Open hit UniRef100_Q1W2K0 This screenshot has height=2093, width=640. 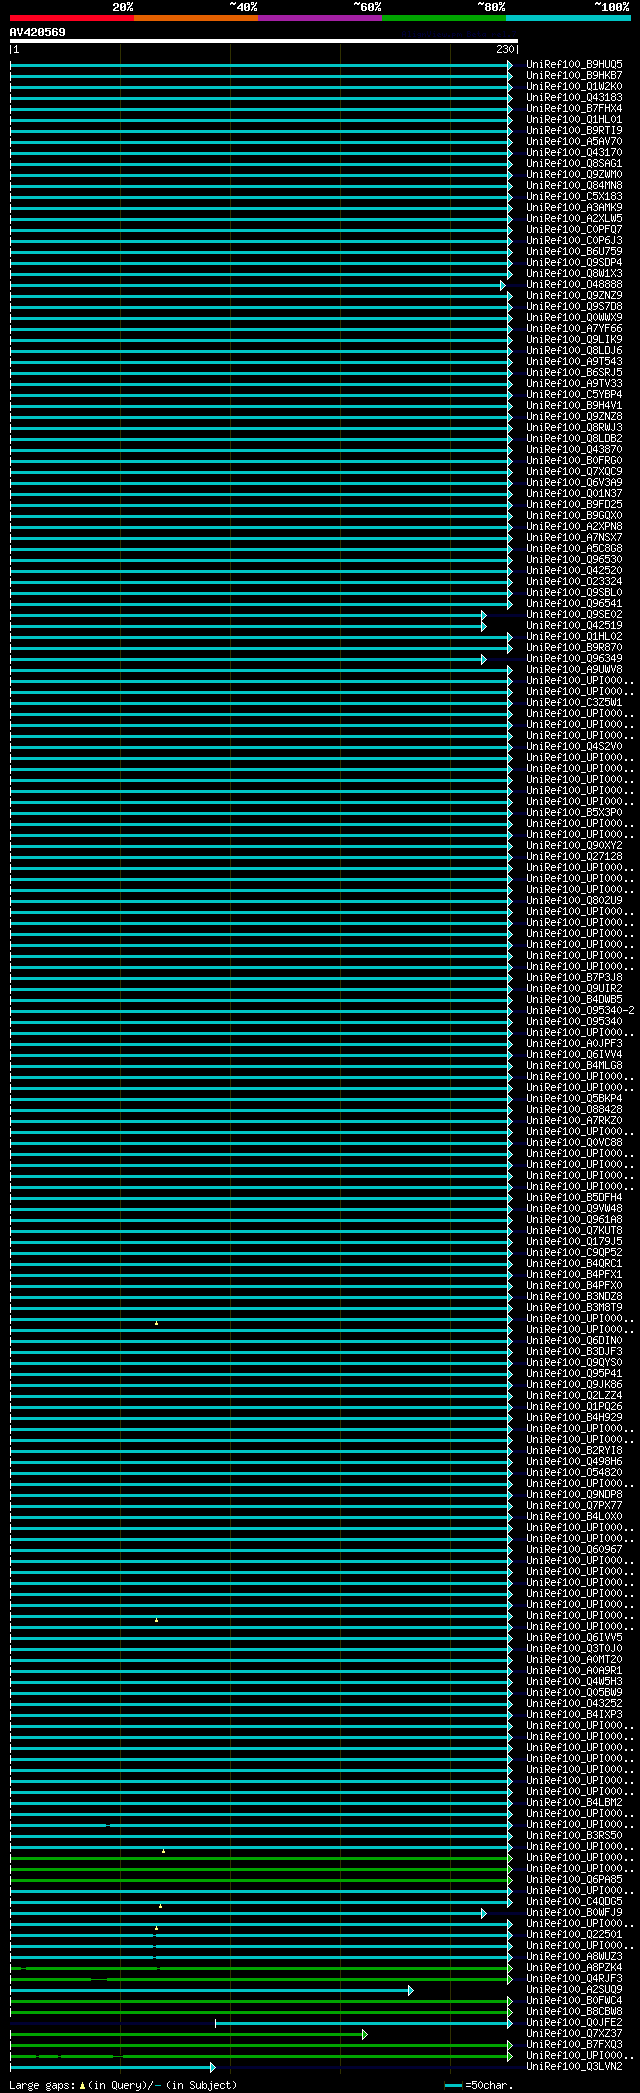click(574, 87)
